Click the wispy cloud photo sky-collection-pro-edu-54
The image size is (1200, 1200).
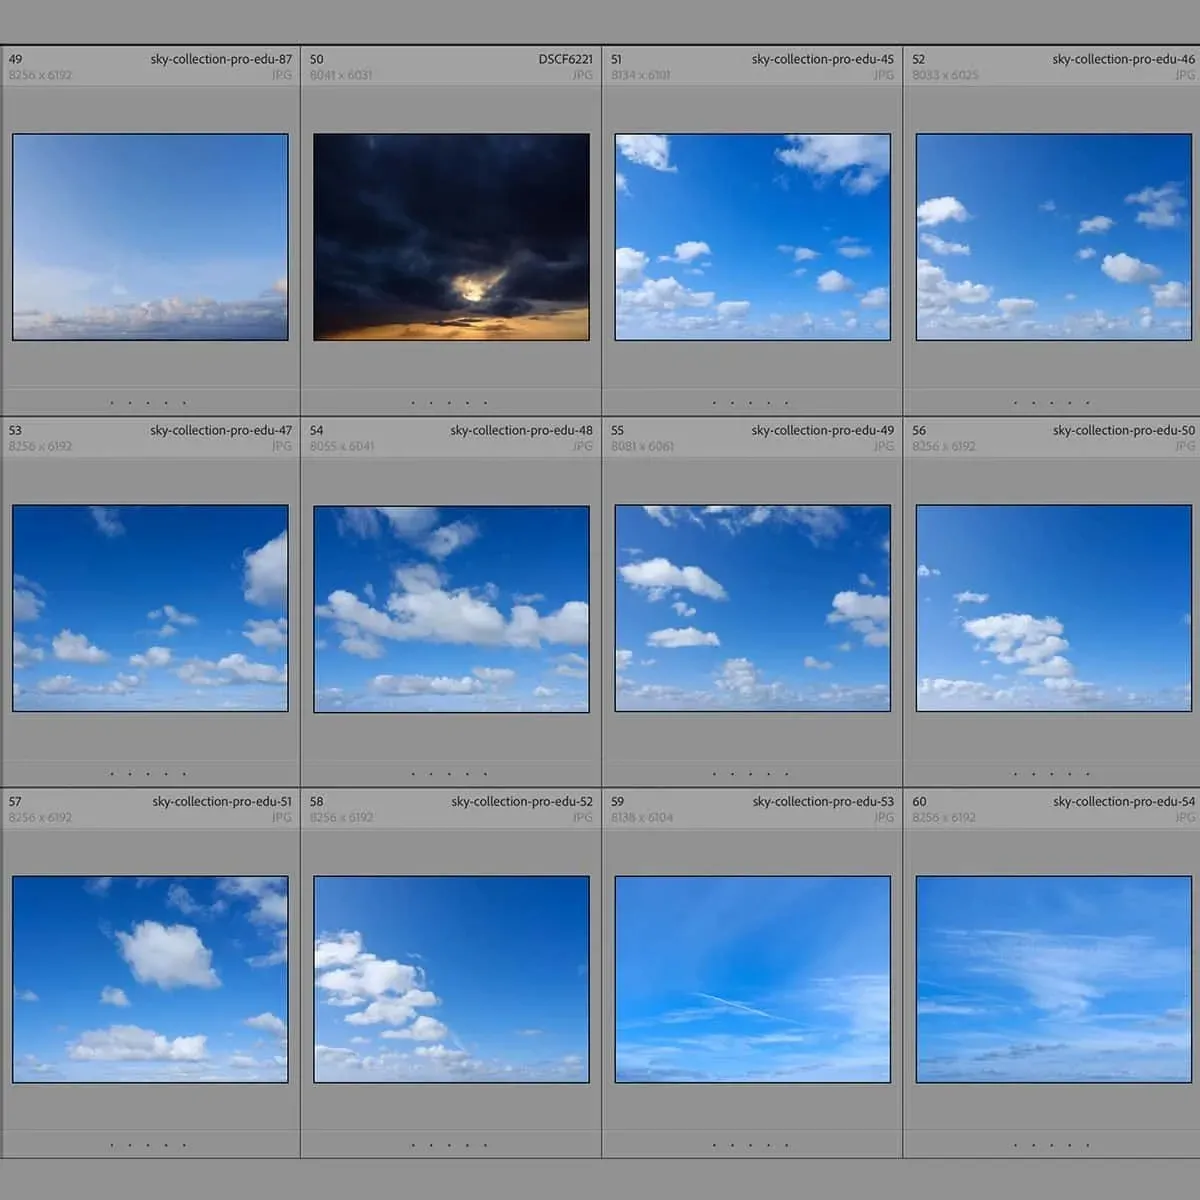(x=1053, y=979)
